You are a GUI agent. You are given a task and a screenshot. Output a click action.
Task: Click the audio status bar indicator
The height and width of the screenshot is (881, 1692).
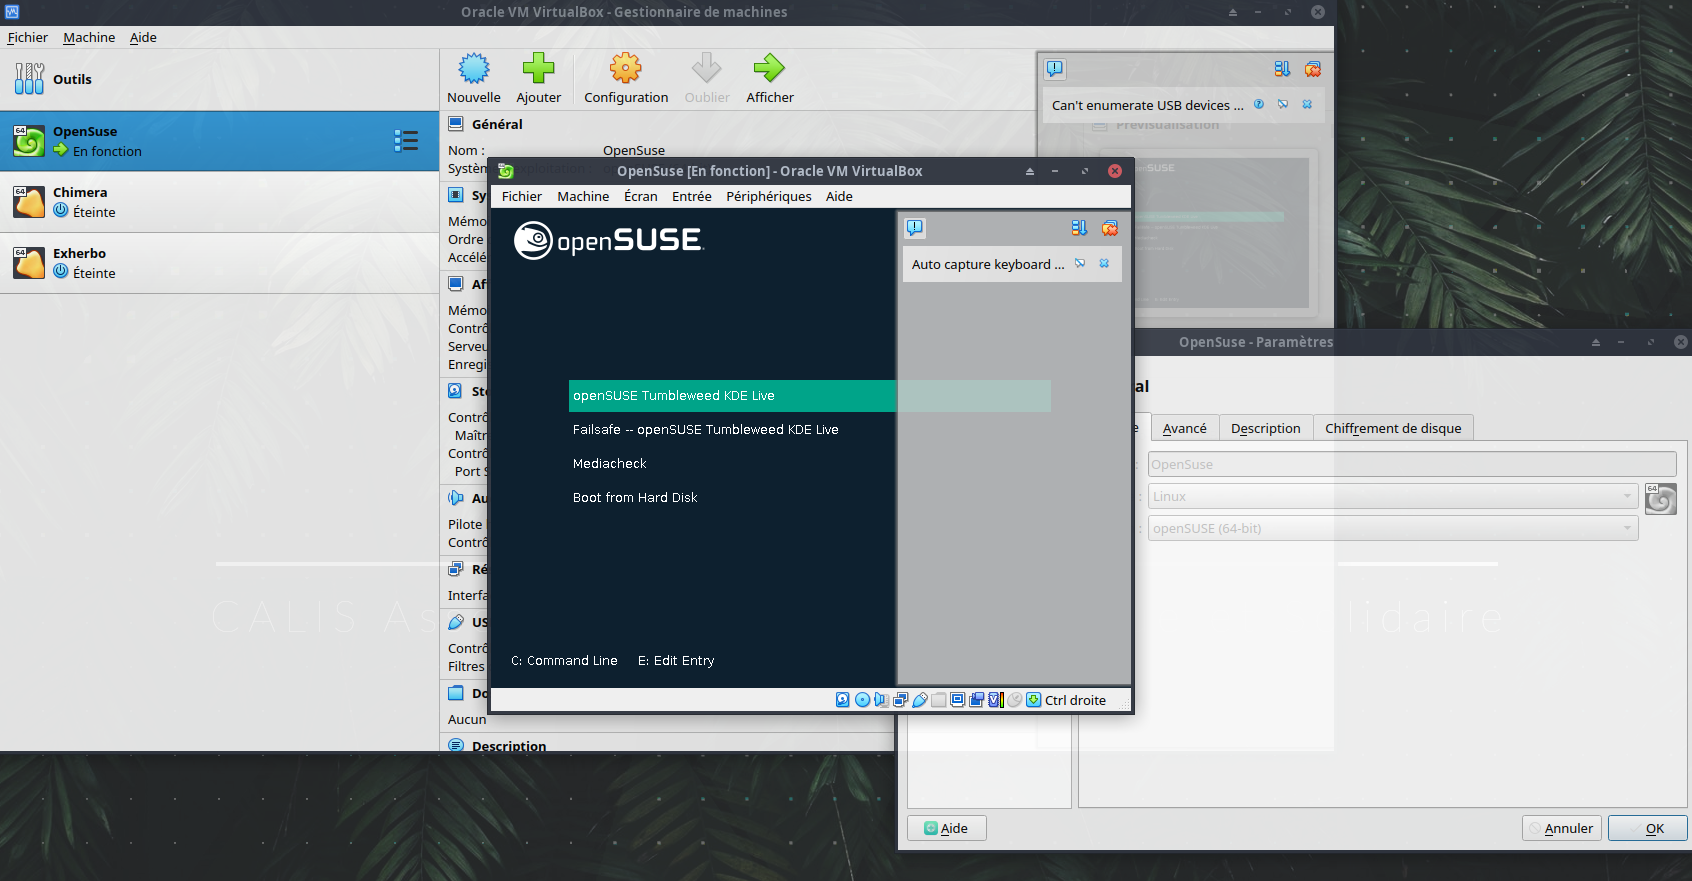click(x=881, y=700)
